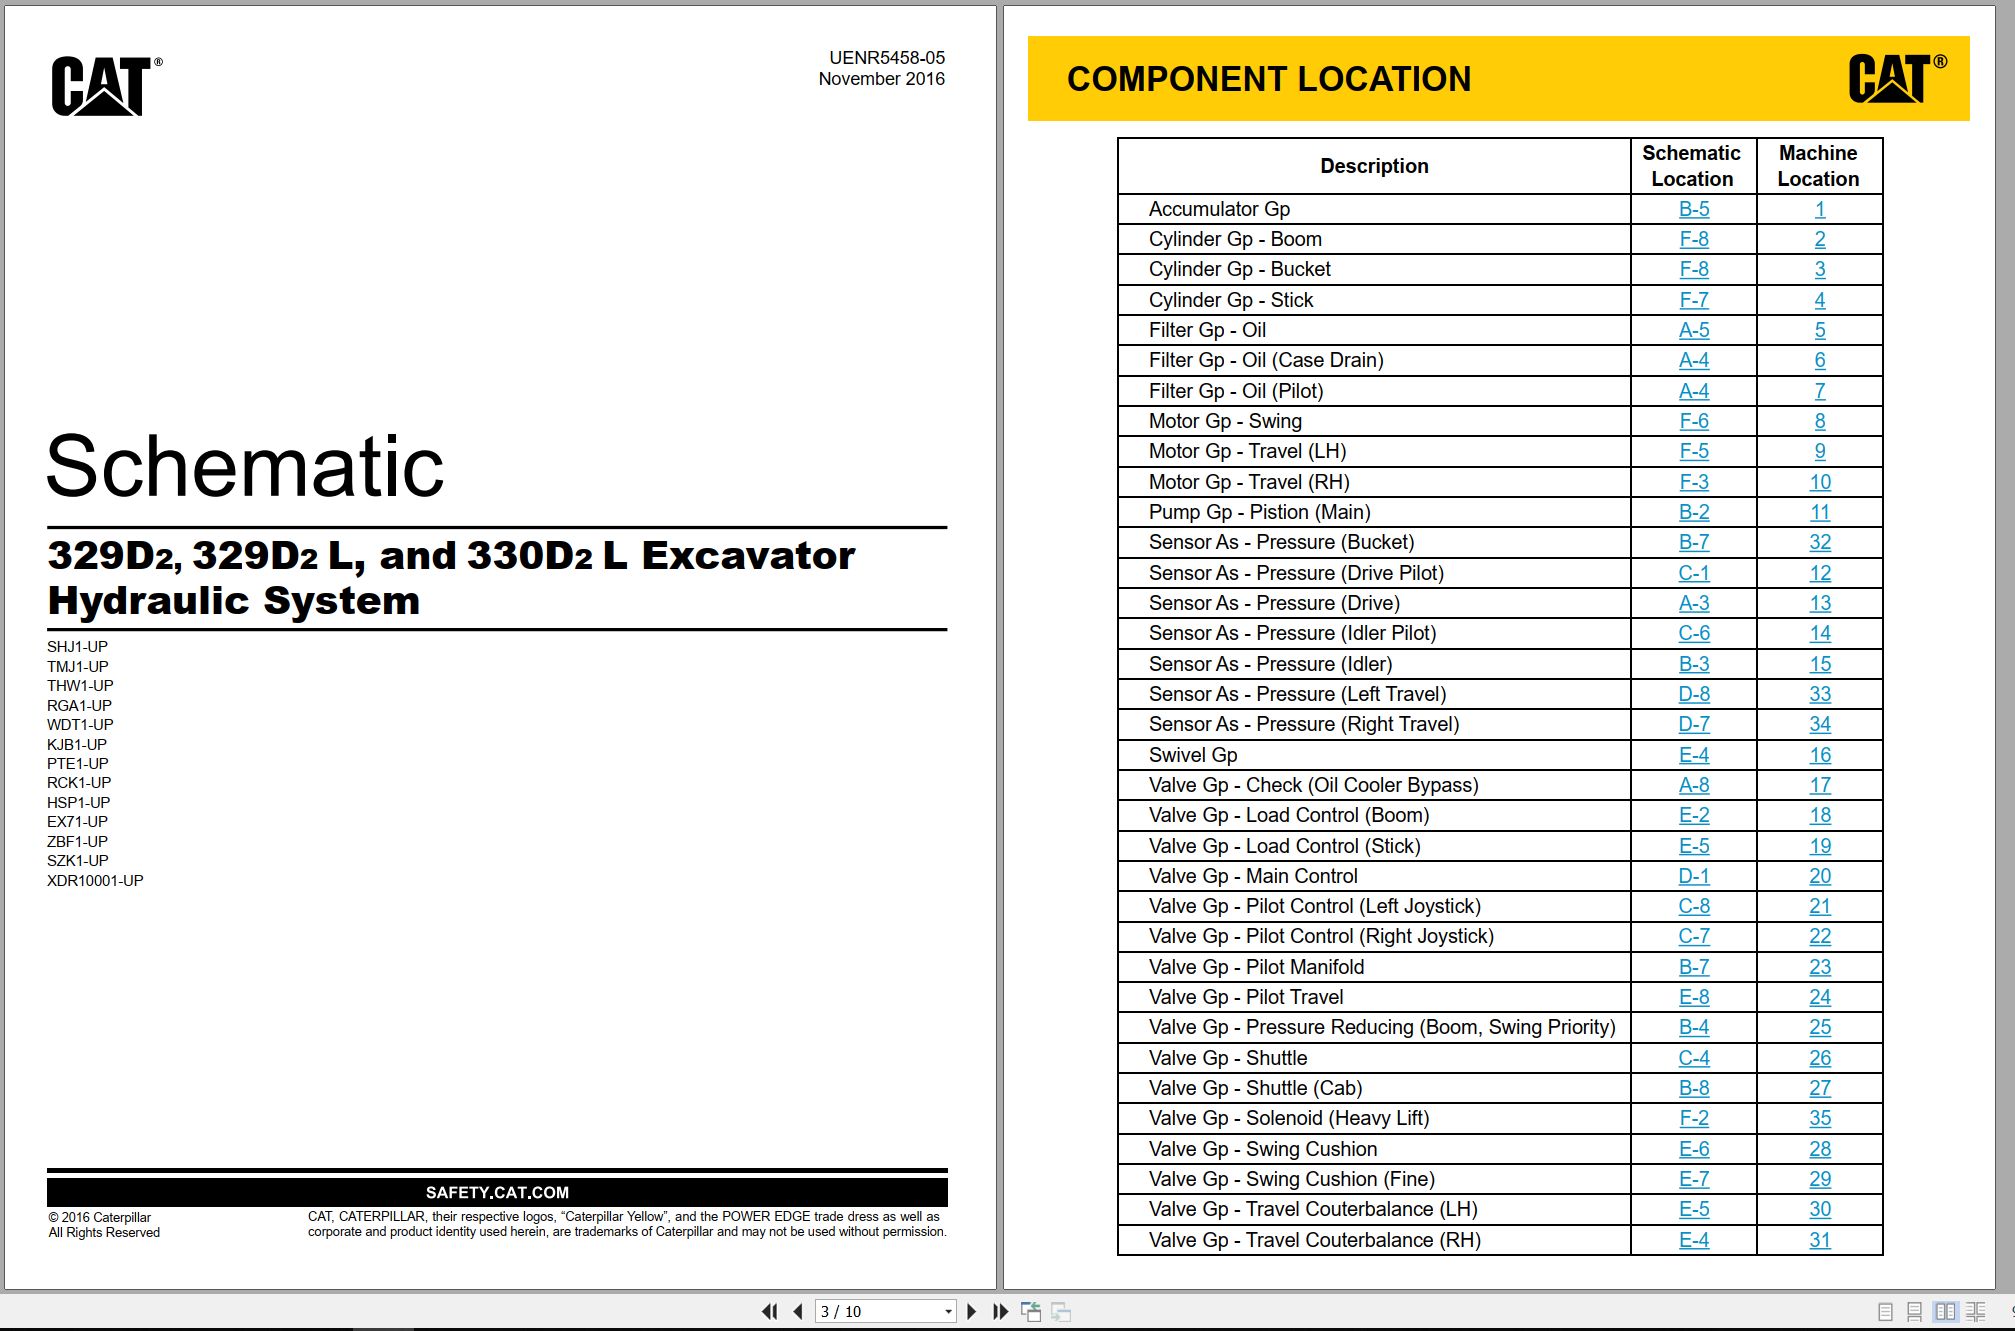Click B-2 link for Pump Gp
This screenshot has height=1331, width=2015.
(1694, 512)
